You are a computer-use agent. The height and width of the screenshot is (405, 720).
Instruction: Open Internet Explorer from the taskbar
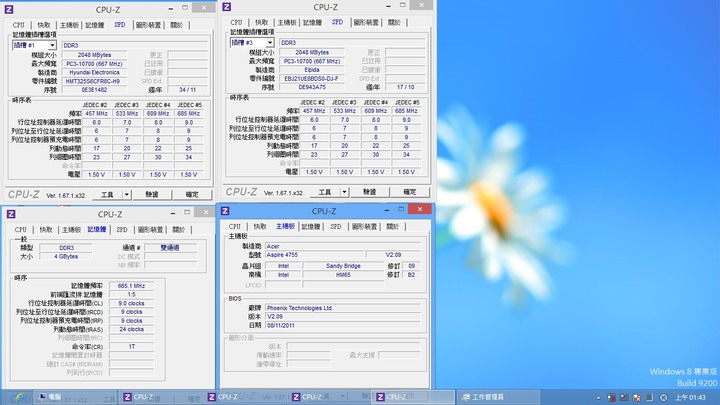pyautogui.click(x=18, y=397)
